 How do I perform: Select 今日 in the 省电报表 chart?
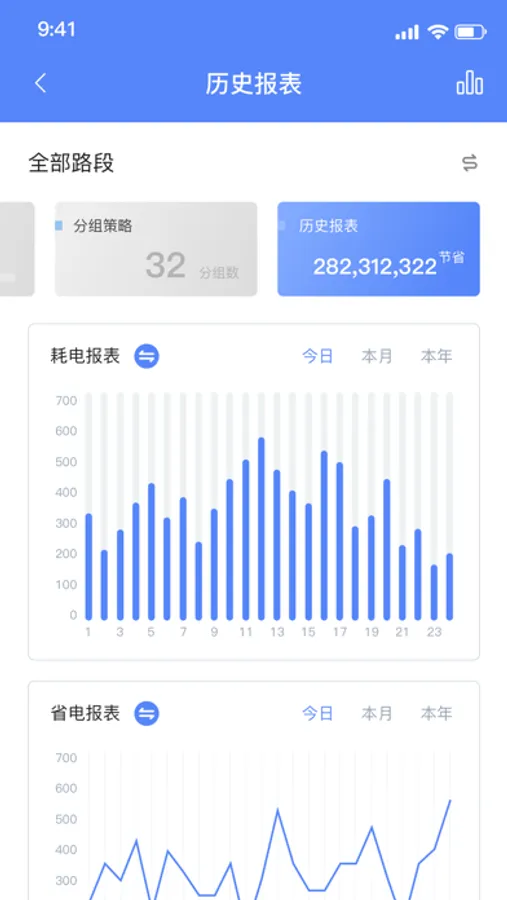pyautogui.click(x=318, y=713)
